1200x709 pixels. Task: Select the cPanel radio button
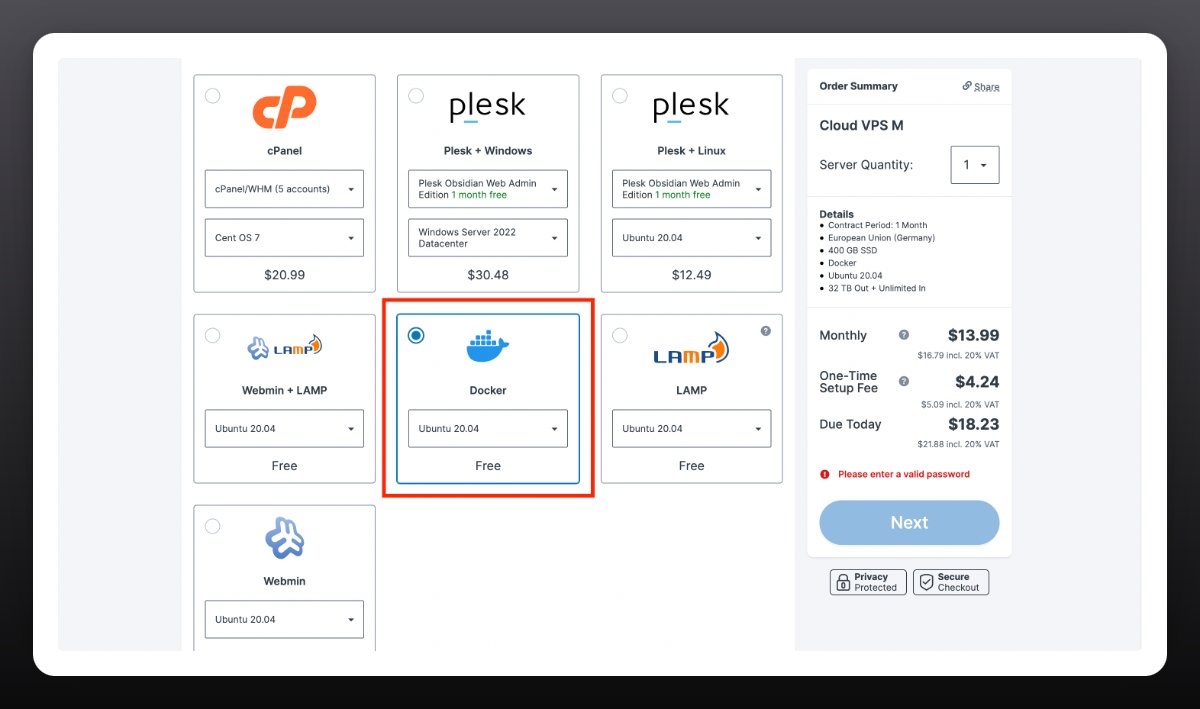pyautogui.click(x=212, y=96)
